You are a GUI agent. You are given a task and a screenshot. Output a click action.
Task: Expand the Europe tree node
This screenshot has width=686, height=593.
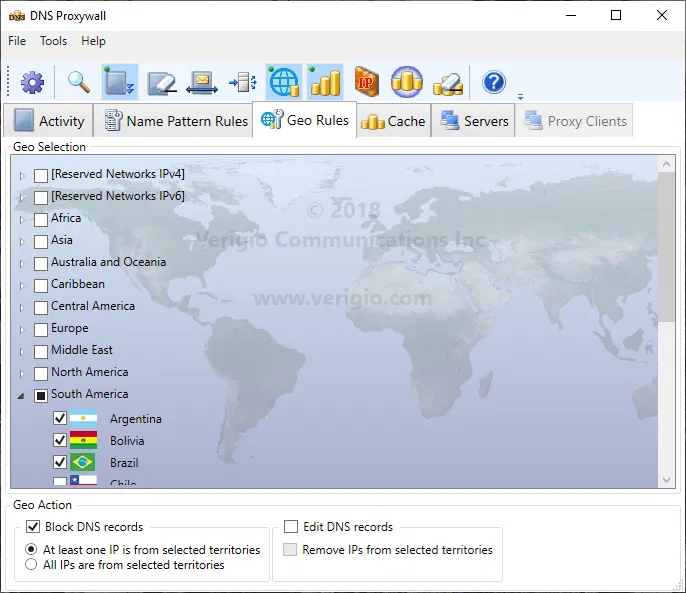(22, 329)
